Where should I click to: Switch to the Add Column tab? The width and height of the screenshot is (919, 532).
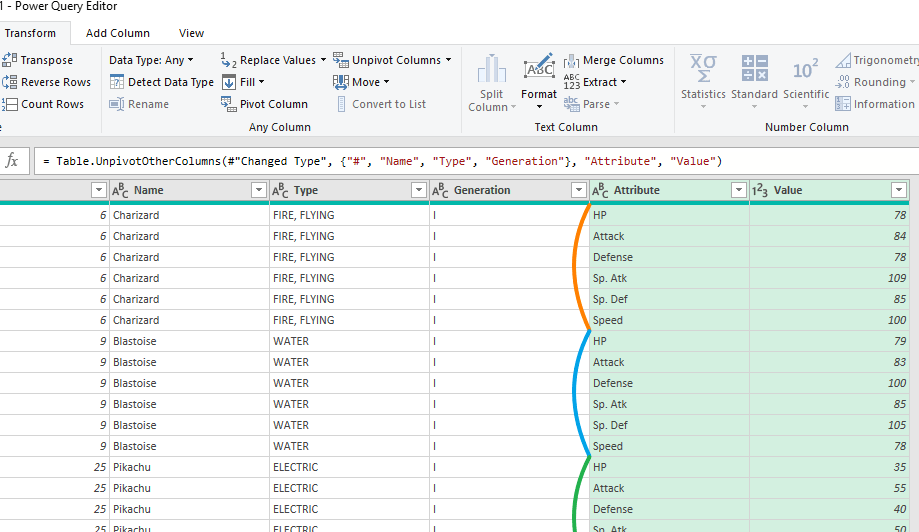click(x=118, y=33)
